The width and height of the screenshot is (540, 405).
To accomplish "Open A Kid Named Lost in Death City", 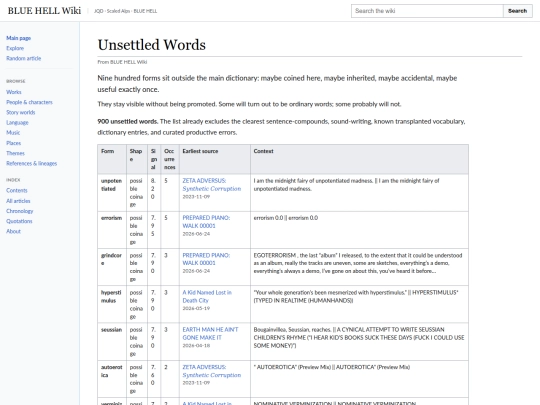I will click(207, 297).
